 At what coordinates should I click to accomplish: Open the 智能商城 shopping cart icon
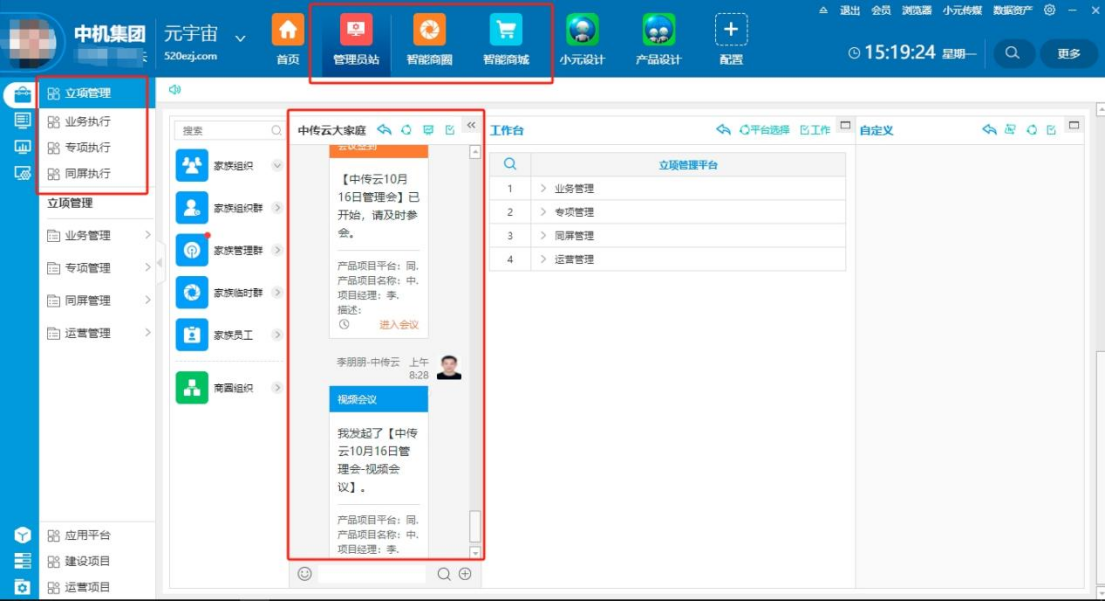pos(506,30)
